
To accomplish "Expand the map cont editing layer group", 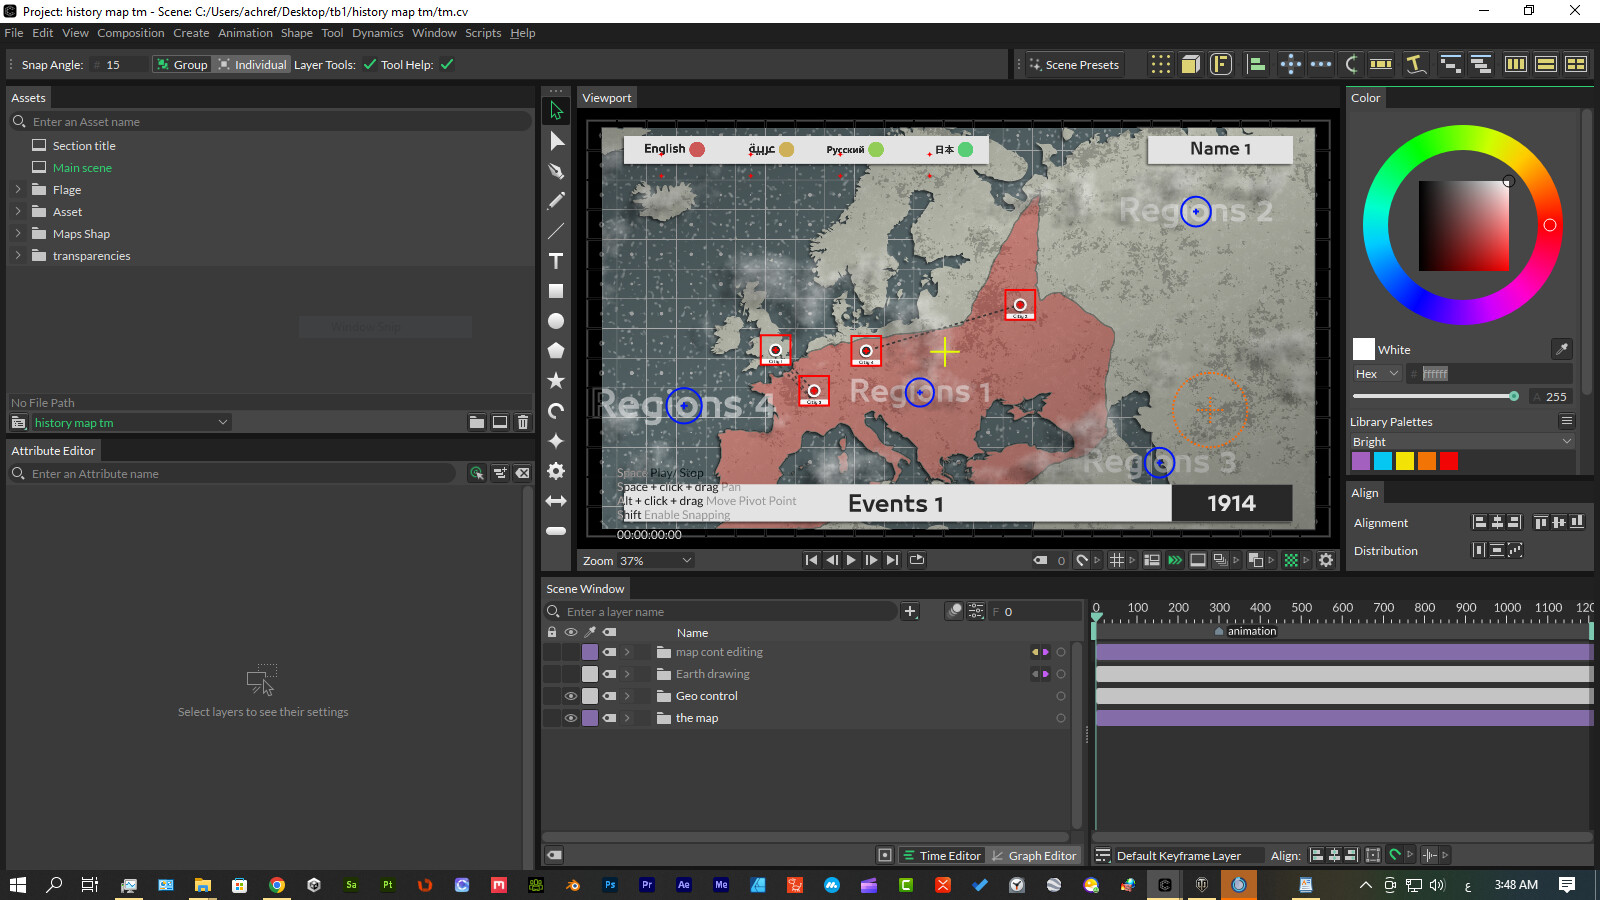I will [628, 651].
